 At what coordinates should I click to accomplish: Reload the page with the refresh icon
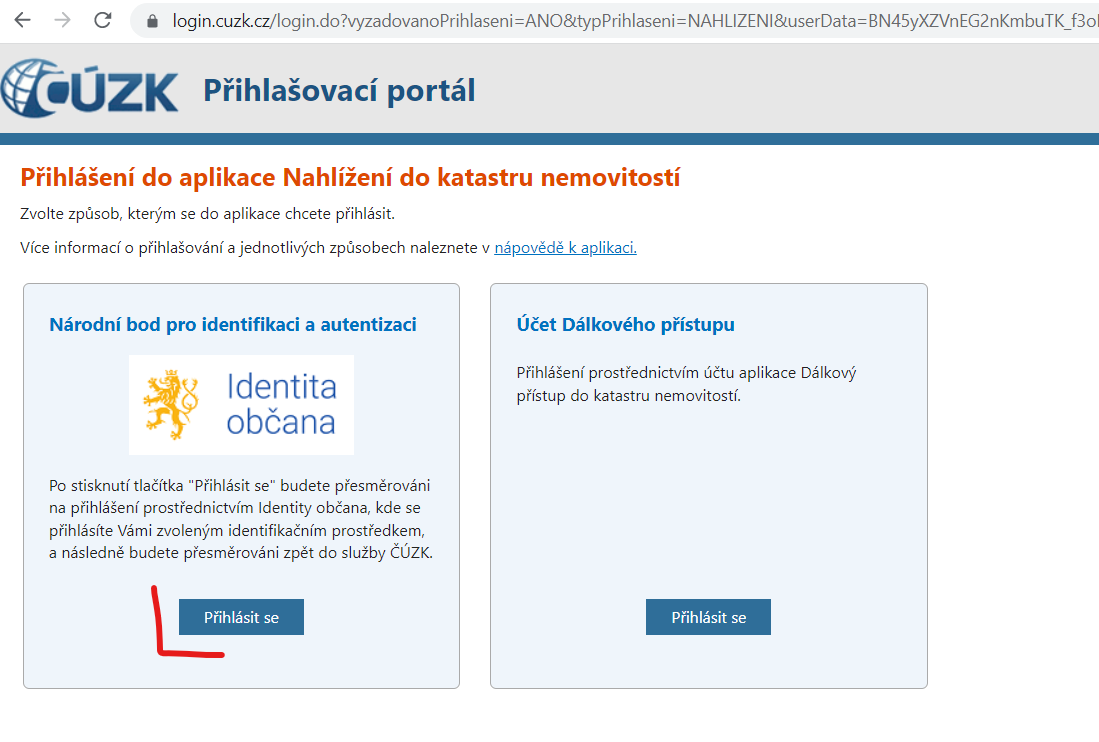click(103, 20)
